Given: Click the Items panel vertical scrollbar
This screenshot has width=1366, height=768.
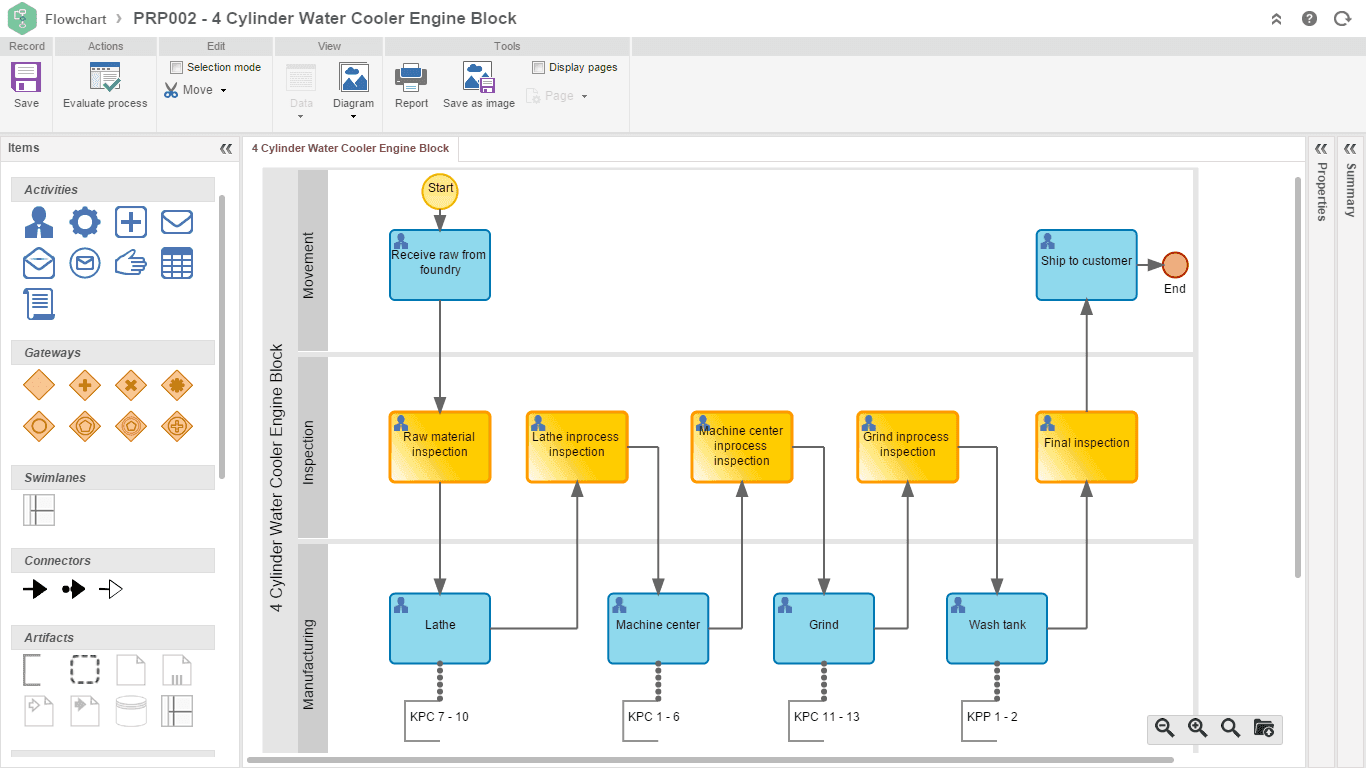Looking at the screenshot, I should pos(222,337).
